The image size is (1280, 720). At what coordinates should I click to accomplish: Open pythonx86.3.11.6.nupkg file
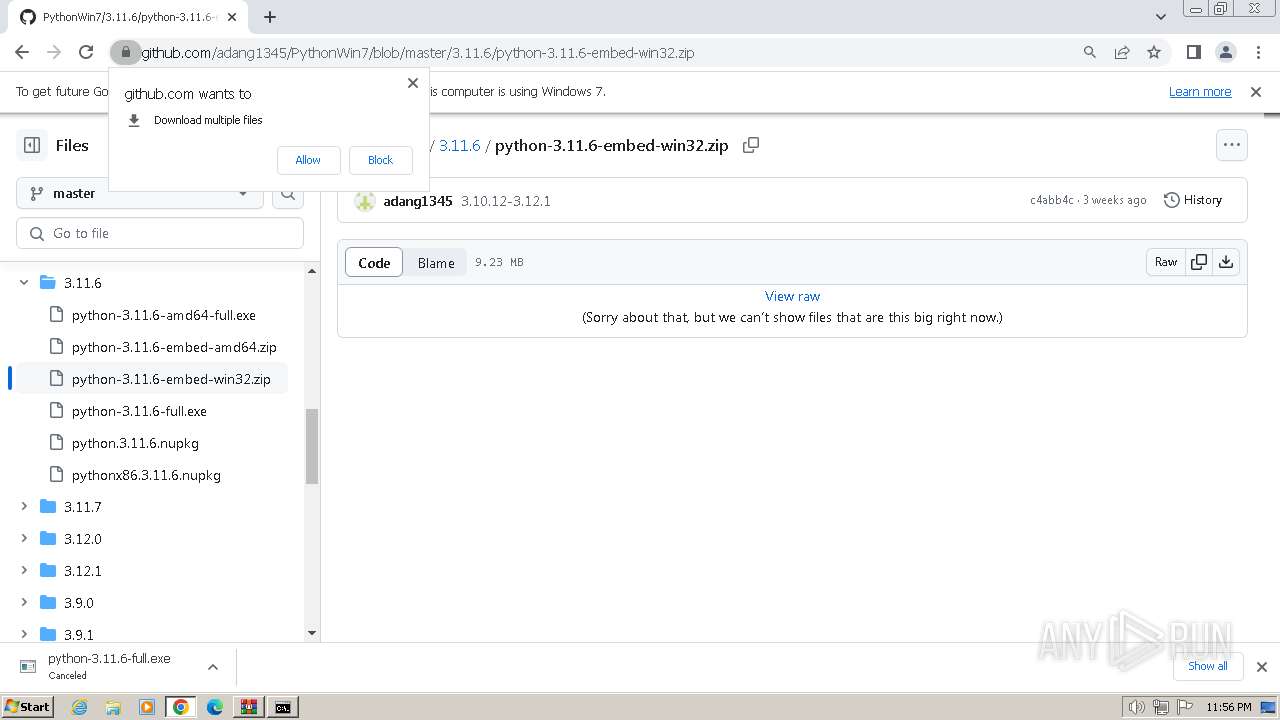pos(146,475)
